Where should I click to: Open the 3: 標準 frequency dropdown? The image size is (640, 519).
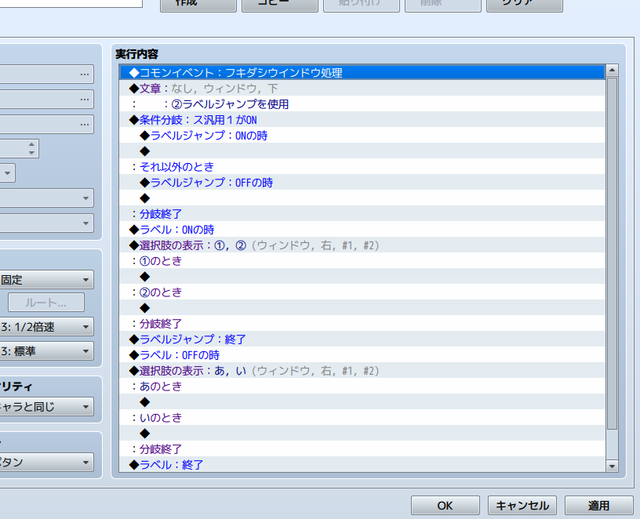pyautogui.click(x=46, y=351)
